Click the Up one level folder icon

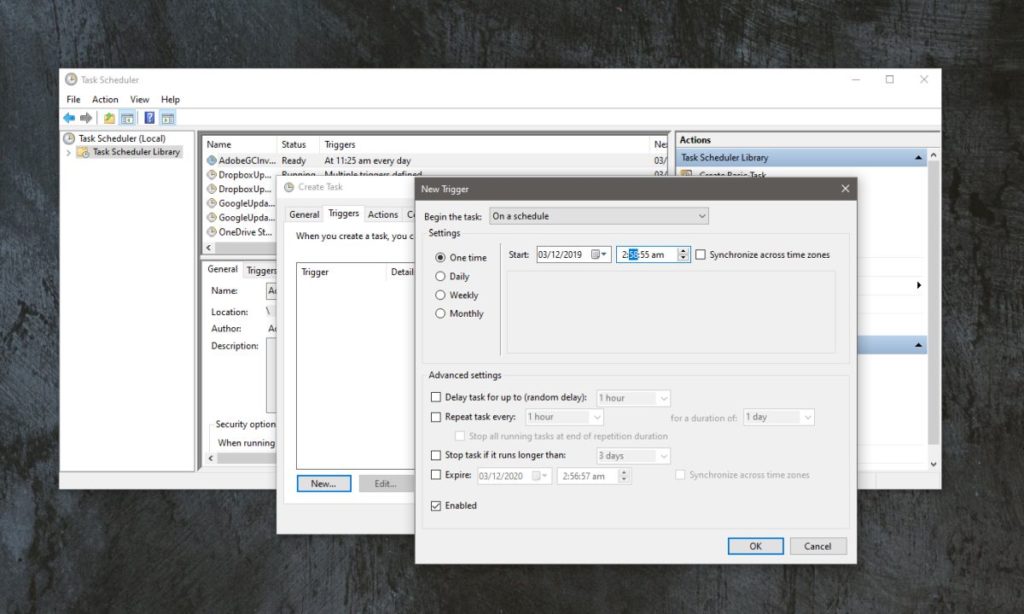tap(109, 118)
